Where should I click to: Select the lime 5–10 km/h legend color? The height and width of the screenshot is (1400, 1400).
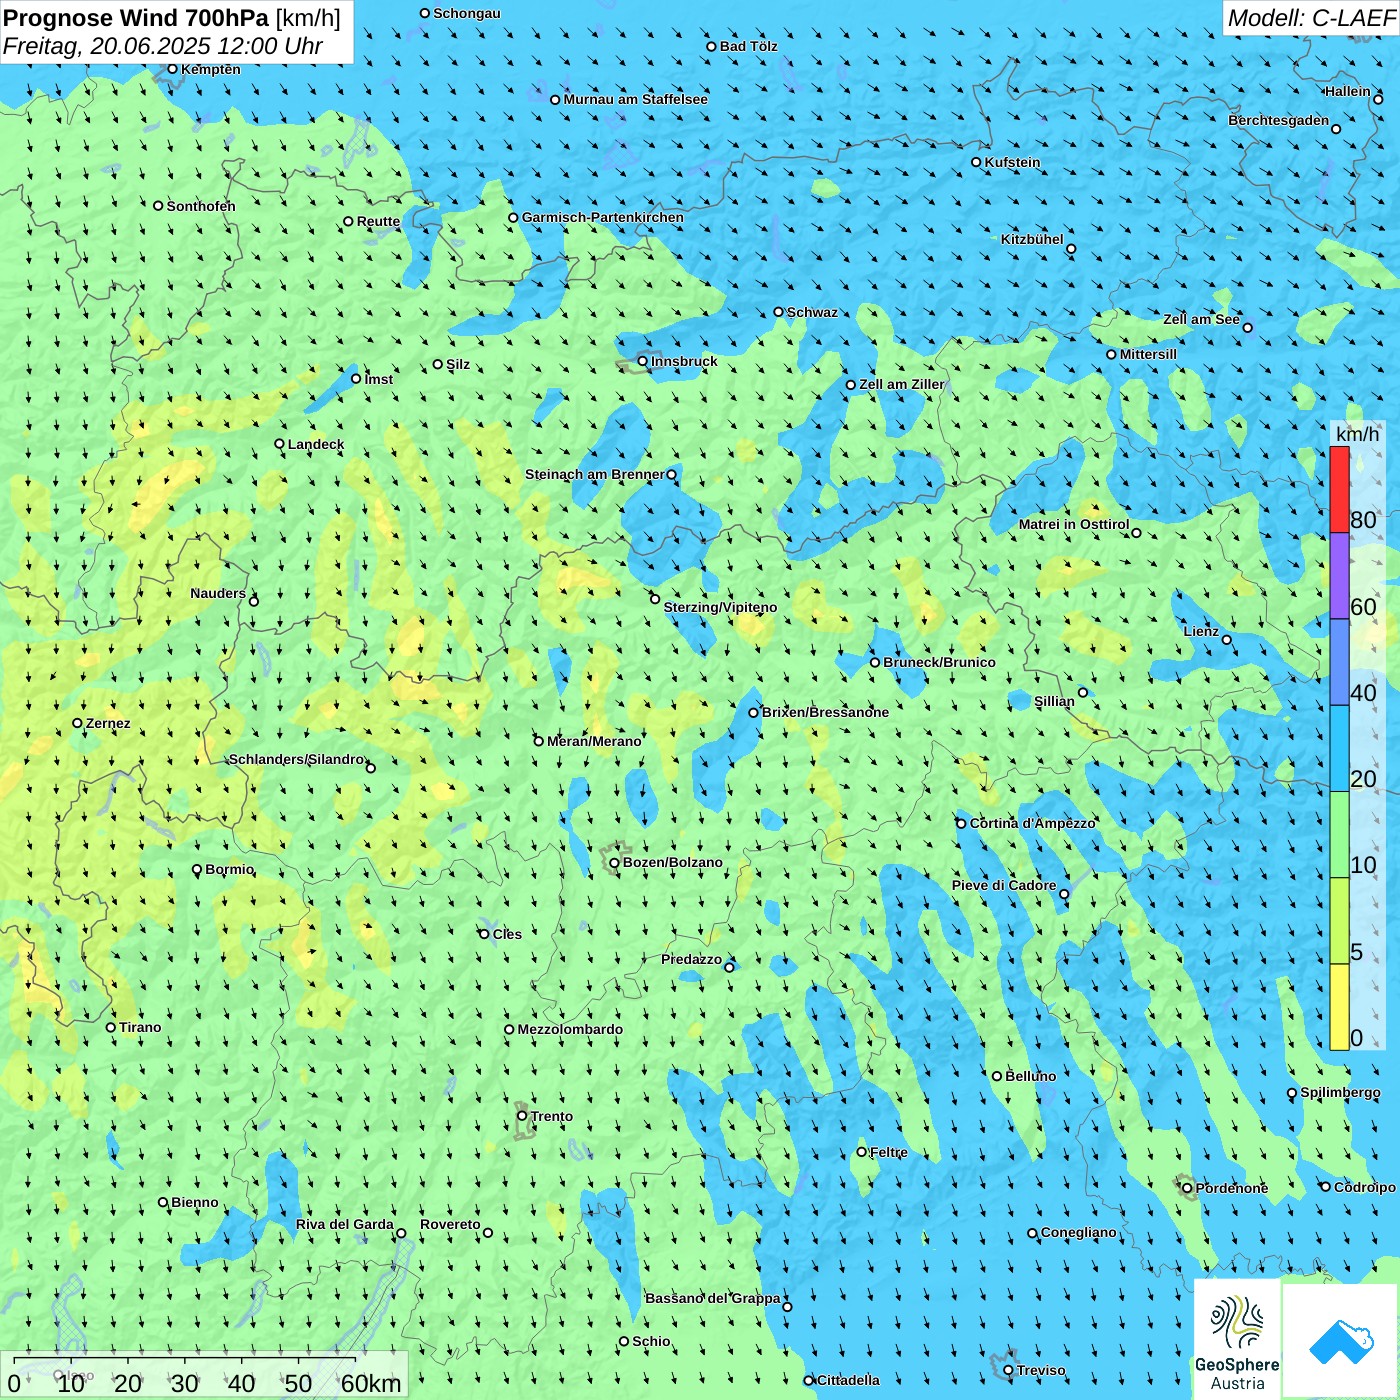1339,921
